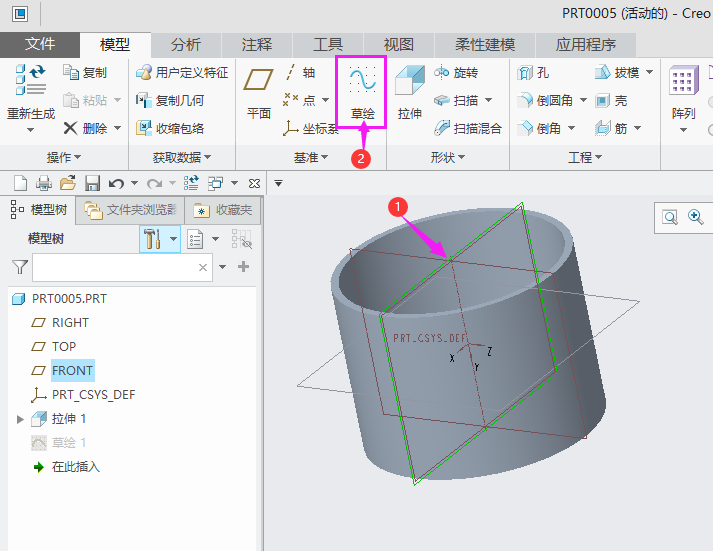The height and width of the screenshot is (551, 713).
Task: Click the zoom in magnifier in viewport
Action: point(695,217)
